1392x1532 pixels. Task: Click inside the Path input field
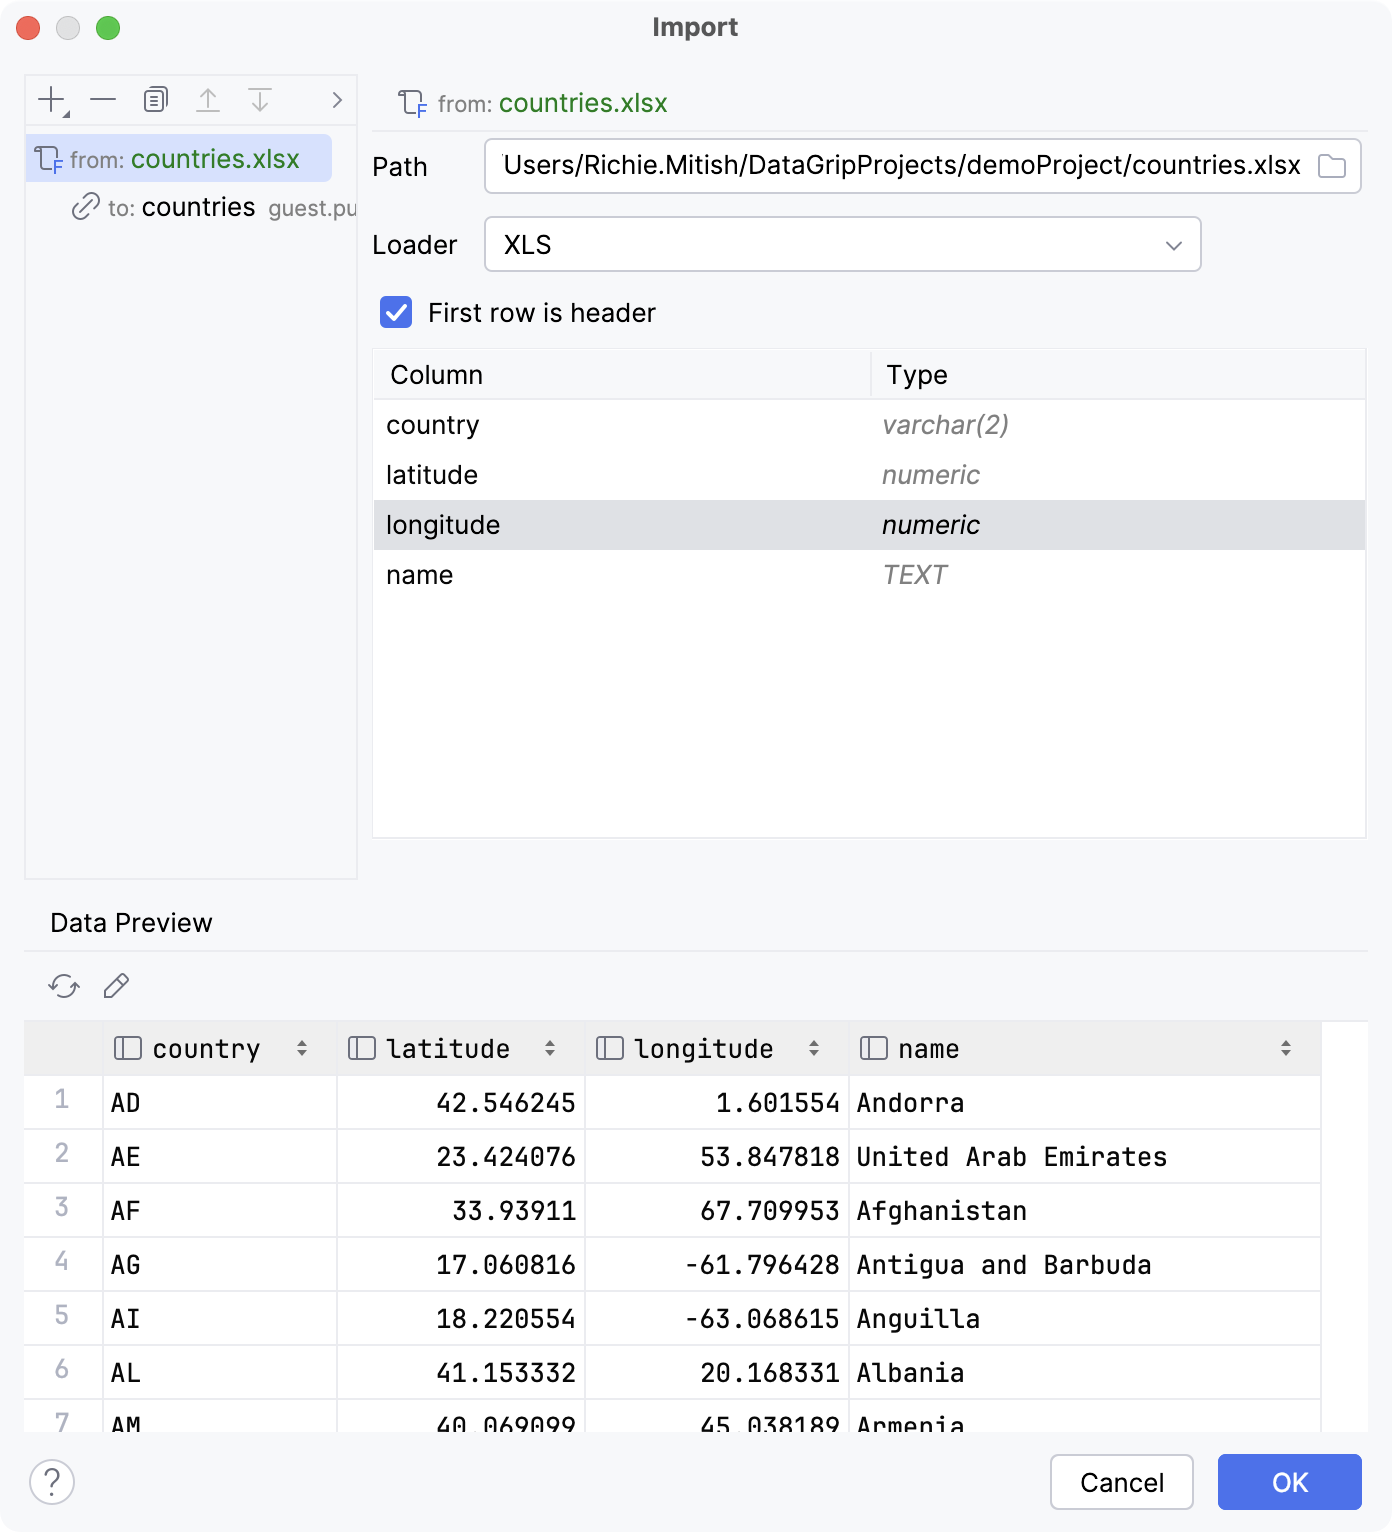pyautogui.click(x=900, y=166)
